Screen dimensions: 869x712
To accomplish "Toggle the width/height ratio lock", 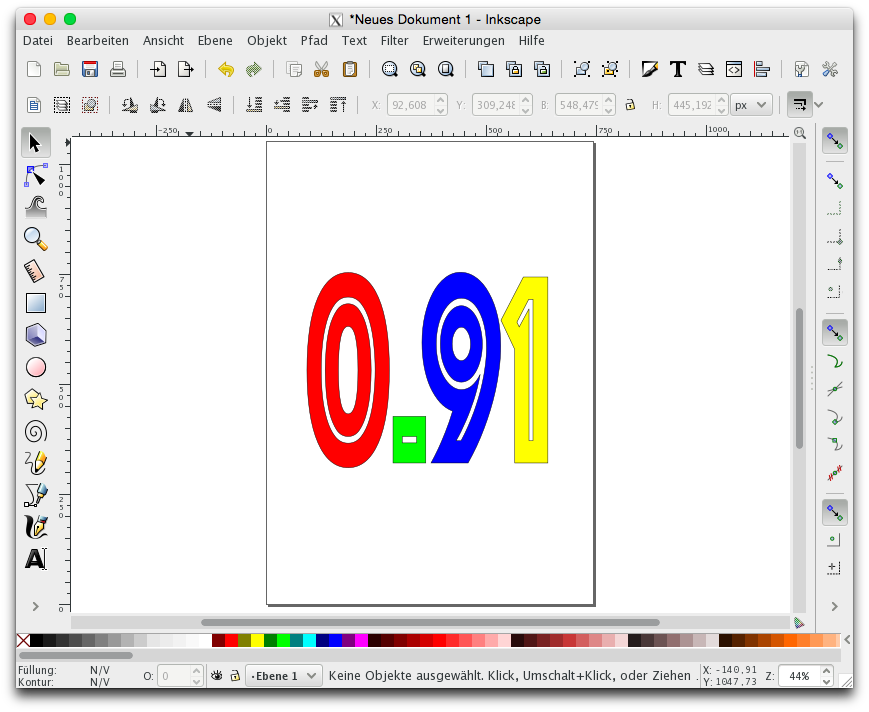I will pos(630,104).
